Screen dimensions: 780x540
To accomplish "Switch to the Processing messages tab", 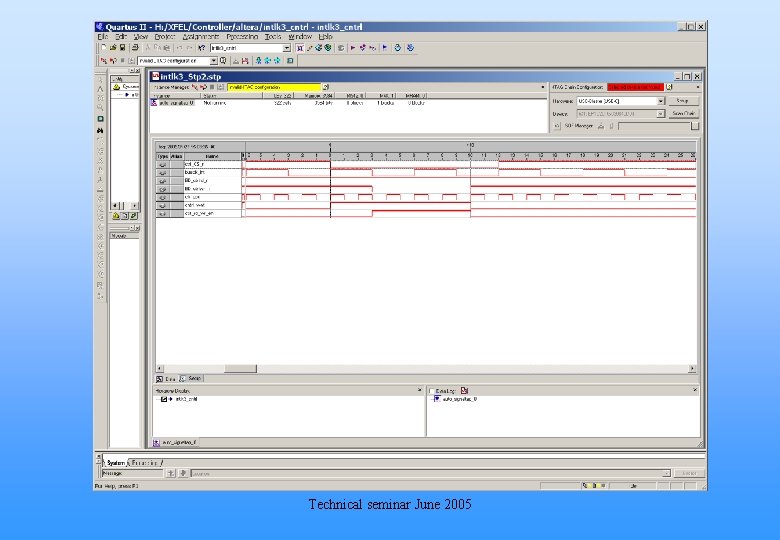I will [x=145, y=463].
